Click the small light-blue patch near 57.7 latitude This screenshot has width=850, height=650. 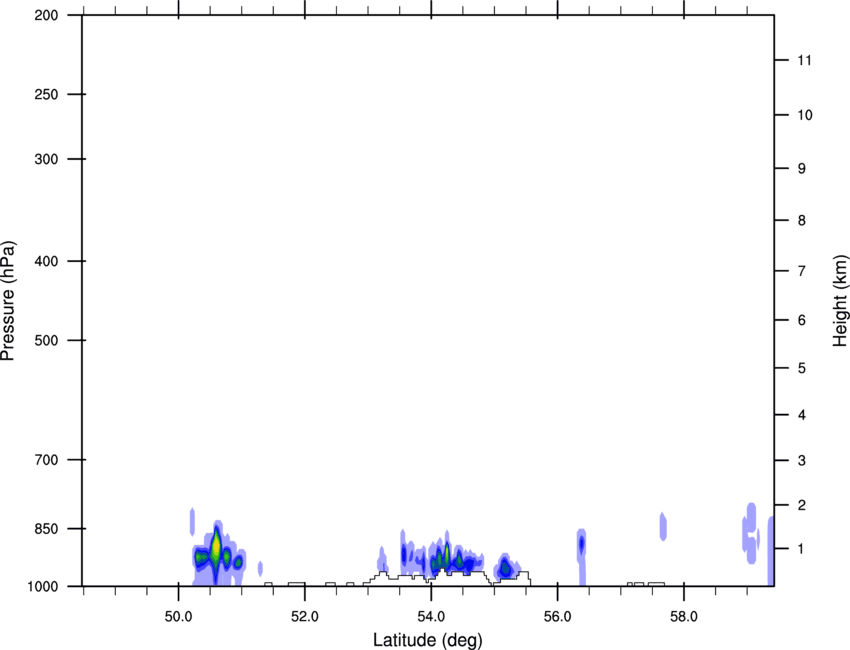coord(662,526)
